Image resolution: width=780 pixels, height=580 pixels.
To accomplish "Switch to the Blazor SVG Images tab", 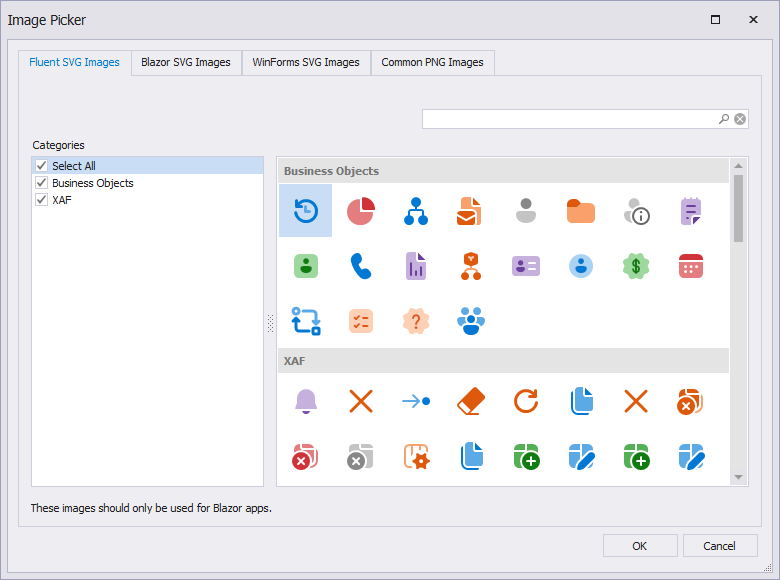I will pos(186,62).
